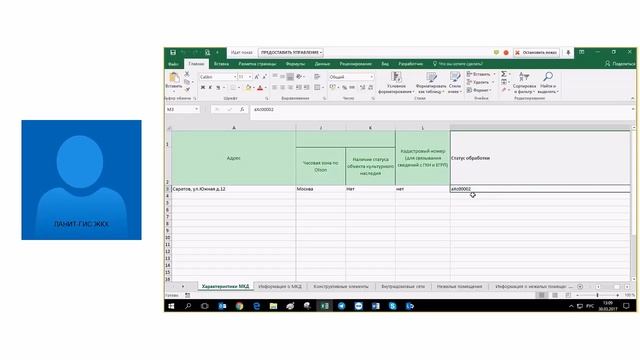Image resolution: width=640 pixels, height=360 pixels.
Task: Click the red record indicator icon
Action: [506, 53]
